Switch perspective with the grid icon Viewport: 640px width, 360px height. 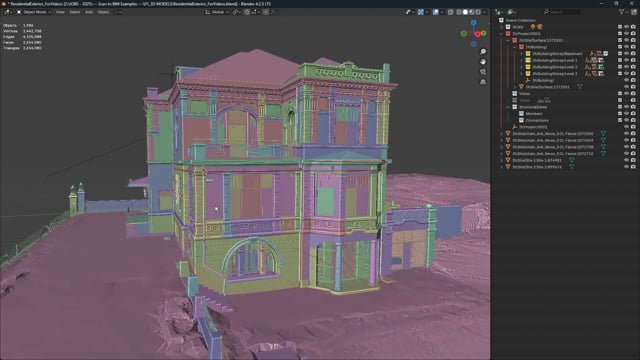tap(483, 82)
